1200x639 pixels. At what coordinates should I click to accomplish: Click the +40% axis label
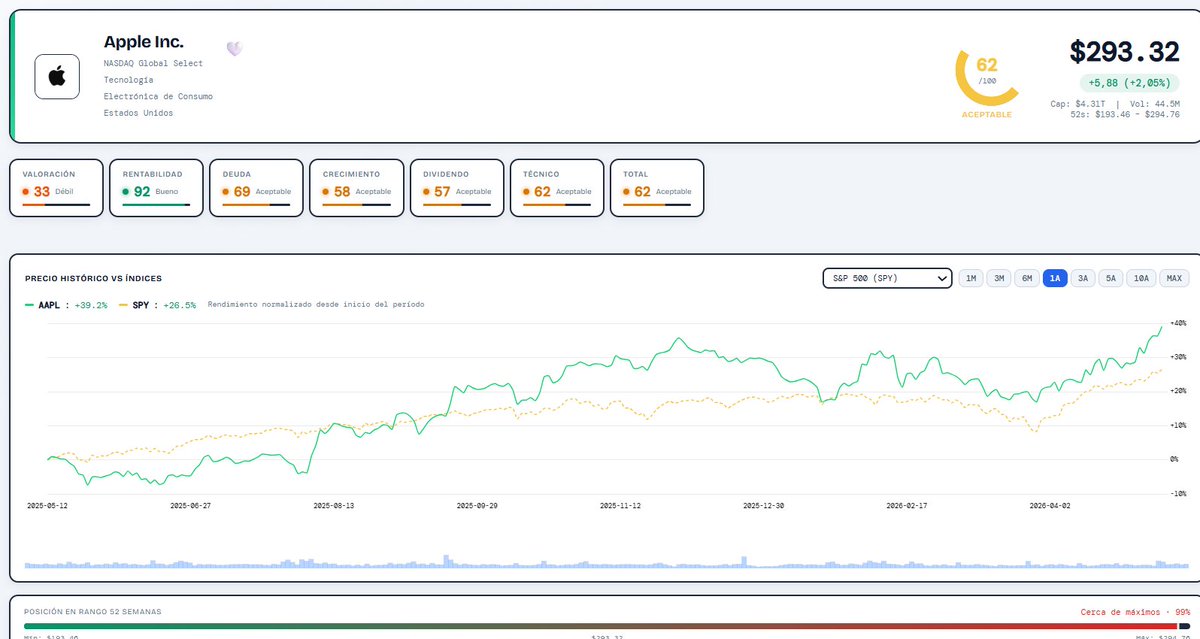pyautogui.click(x=1177, y=323)
